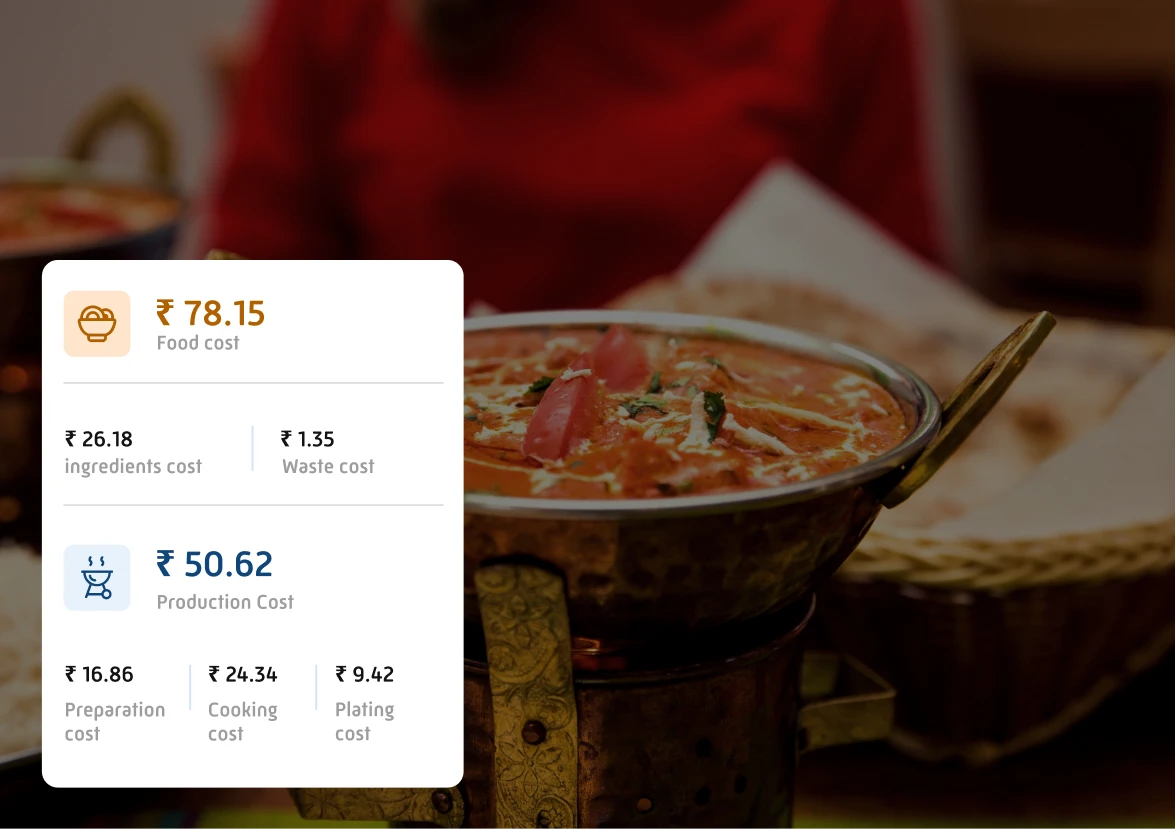Click the Plating cost label
The height and width of the screenshot is (829, 1176).
[364, 722]
